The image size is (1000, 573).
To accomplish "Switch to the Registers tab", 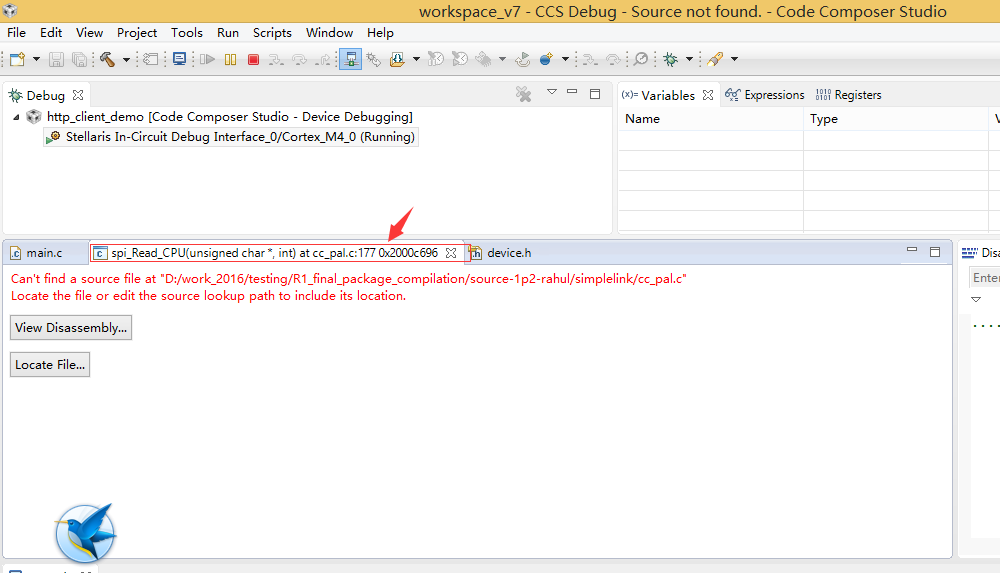I will 848,95.
